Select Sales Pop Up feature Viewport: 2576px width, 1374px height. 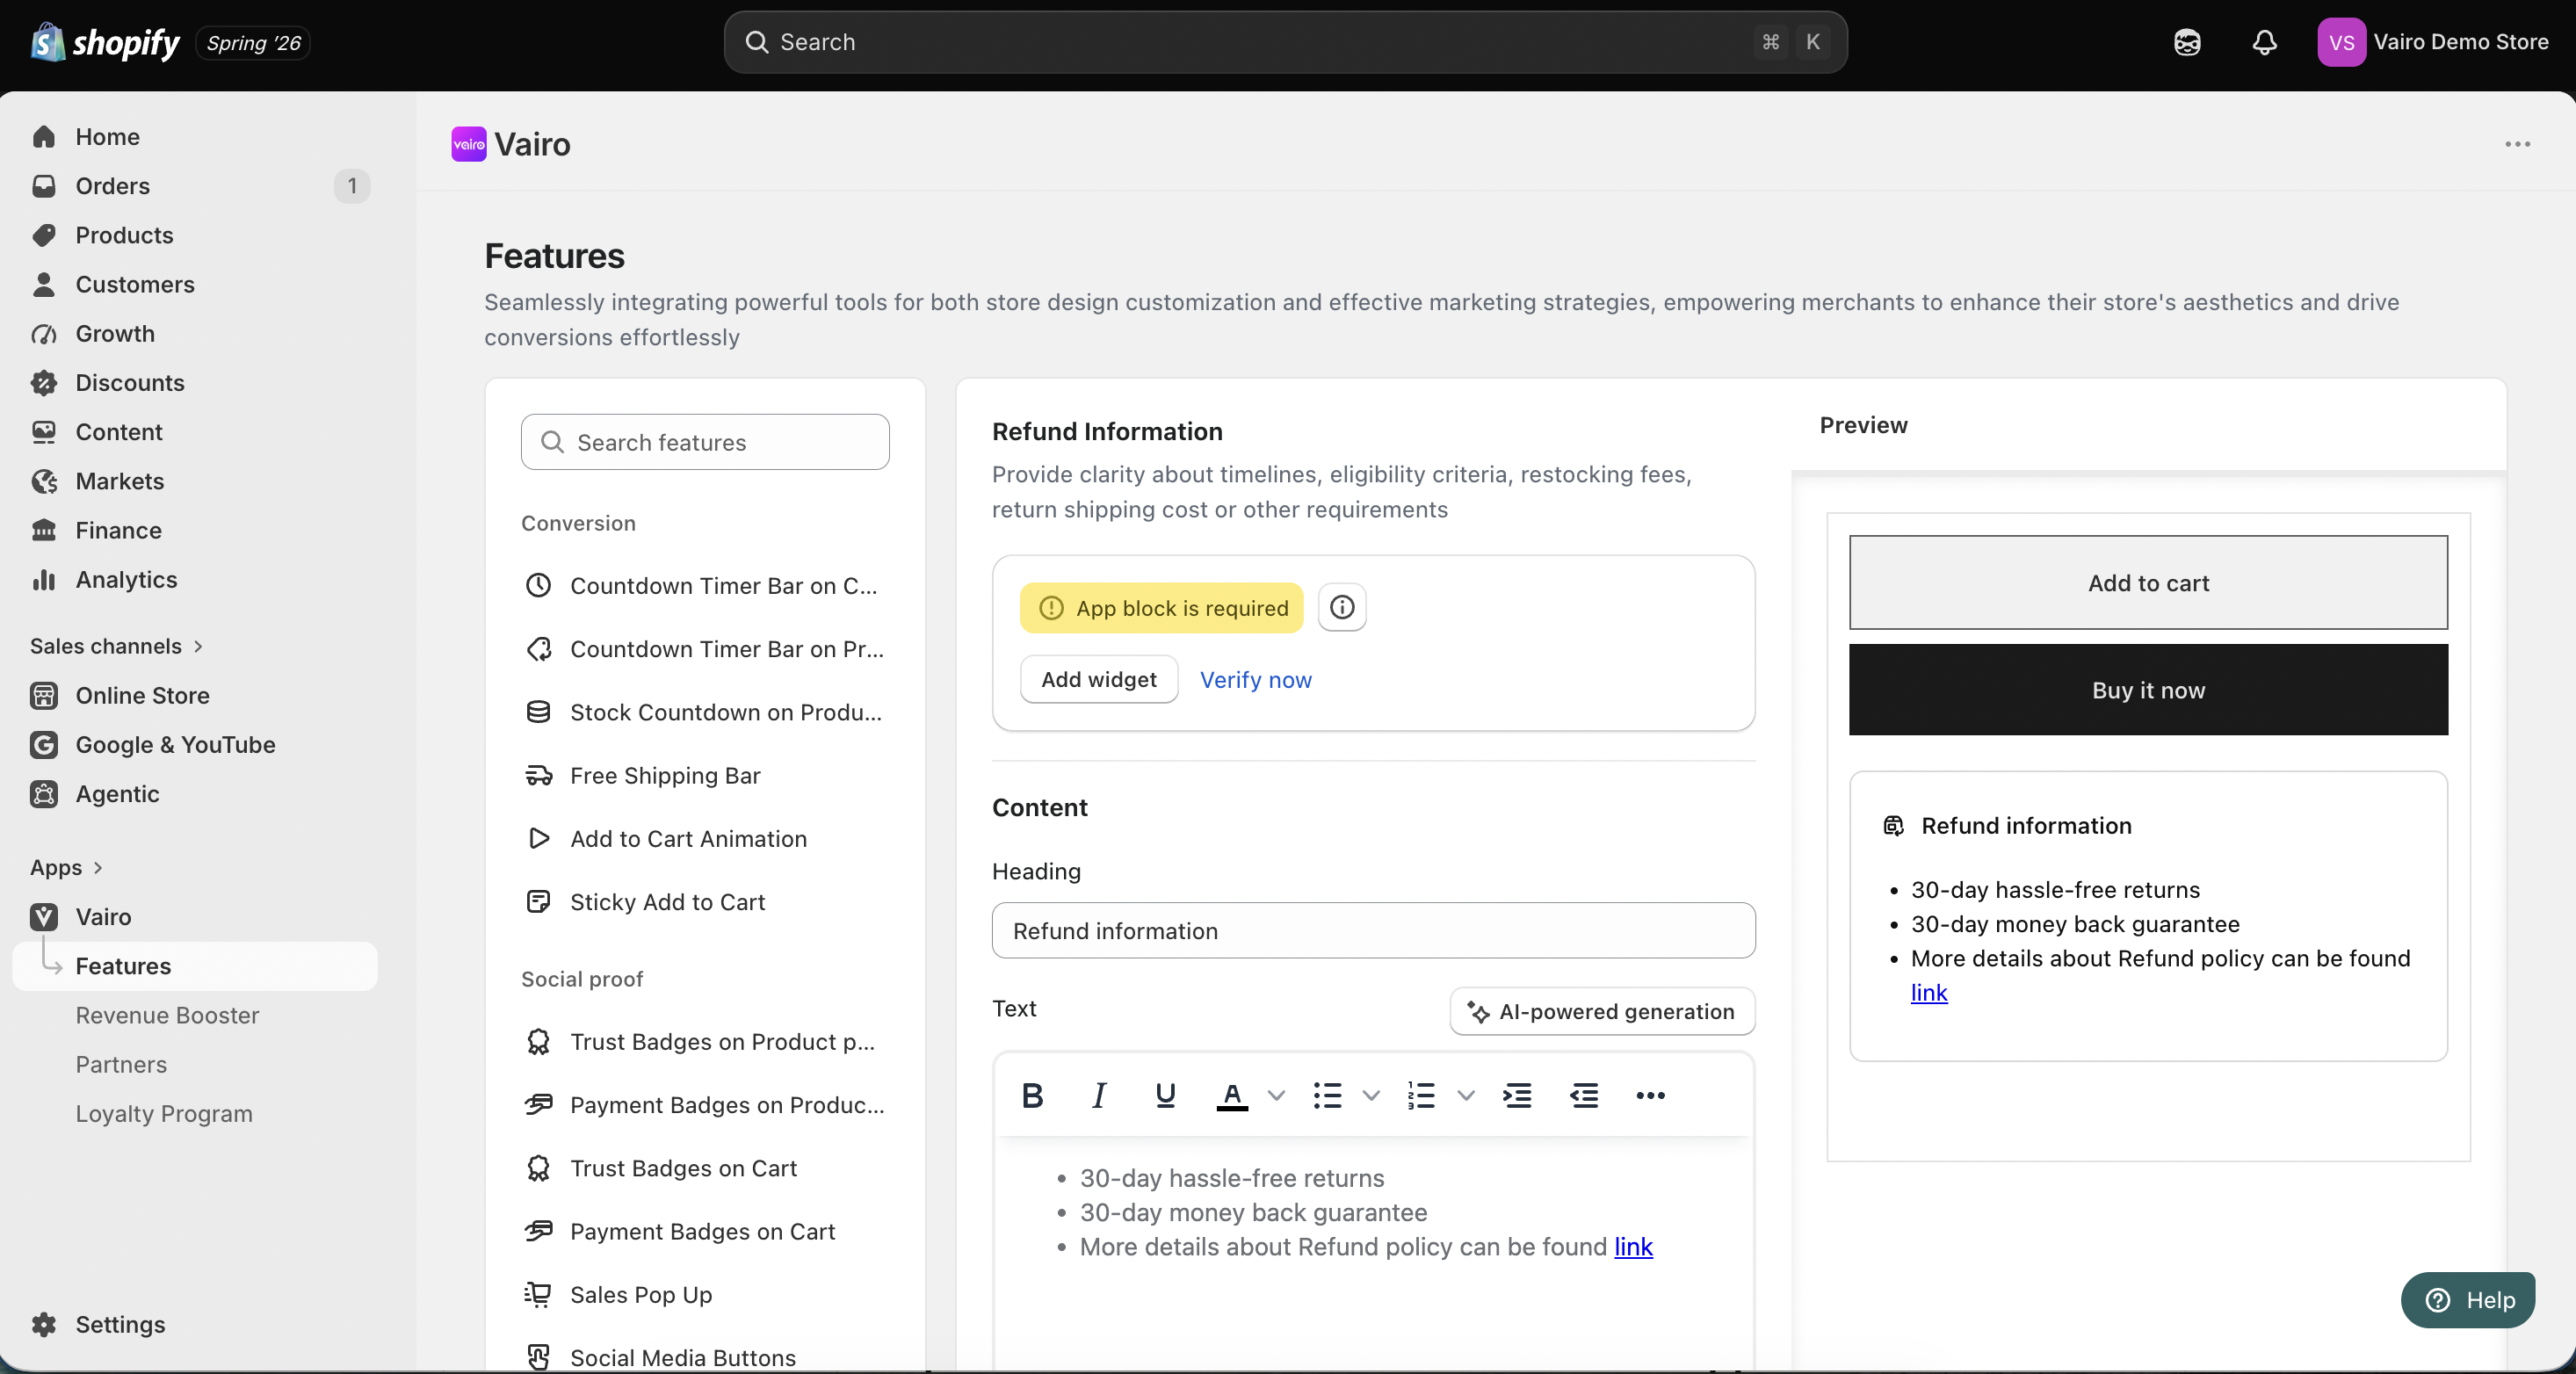point(705,1294)
